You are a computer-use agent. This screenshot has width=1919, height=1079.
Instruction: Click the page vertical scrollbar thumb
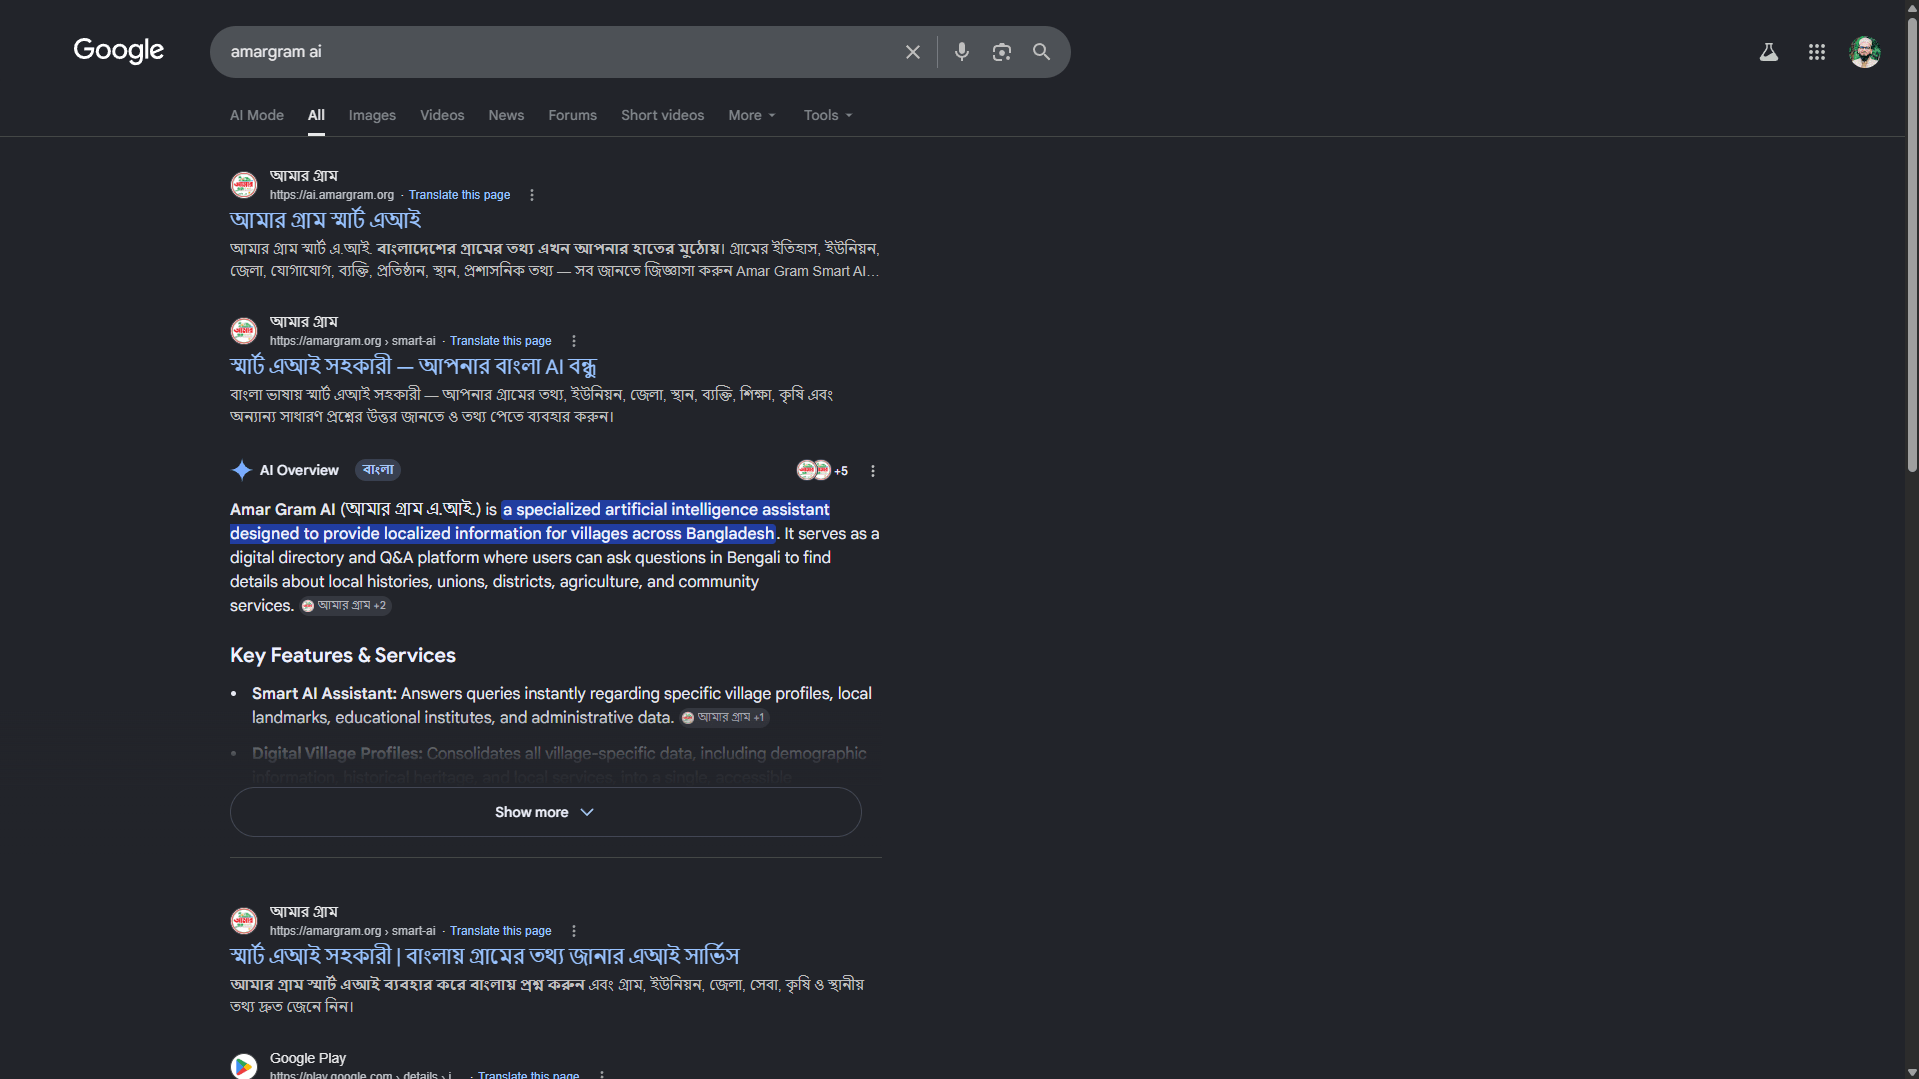(x=1912, y=245)
